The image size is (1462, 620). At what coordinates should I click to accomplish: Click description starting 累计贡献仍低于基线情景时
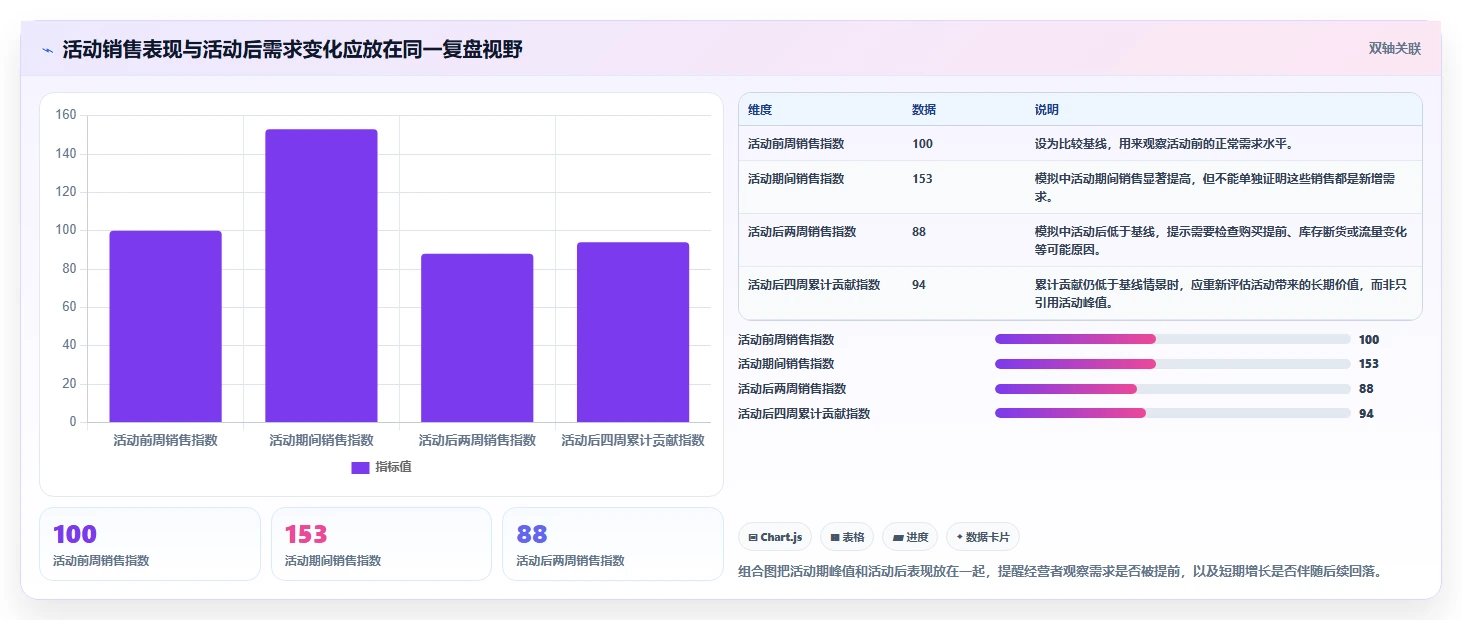[x=1221, y=293]
